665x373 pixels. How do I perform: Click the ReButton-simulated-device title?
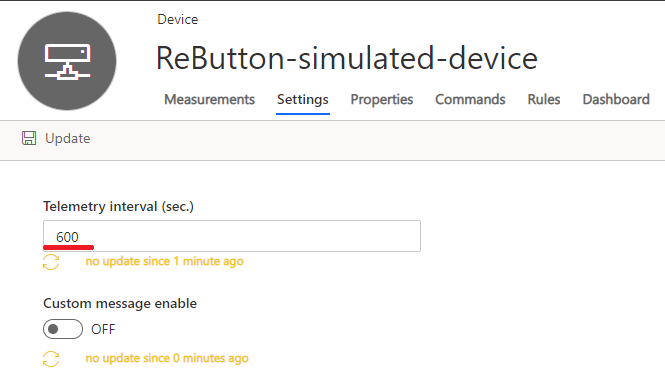(347, 58)
